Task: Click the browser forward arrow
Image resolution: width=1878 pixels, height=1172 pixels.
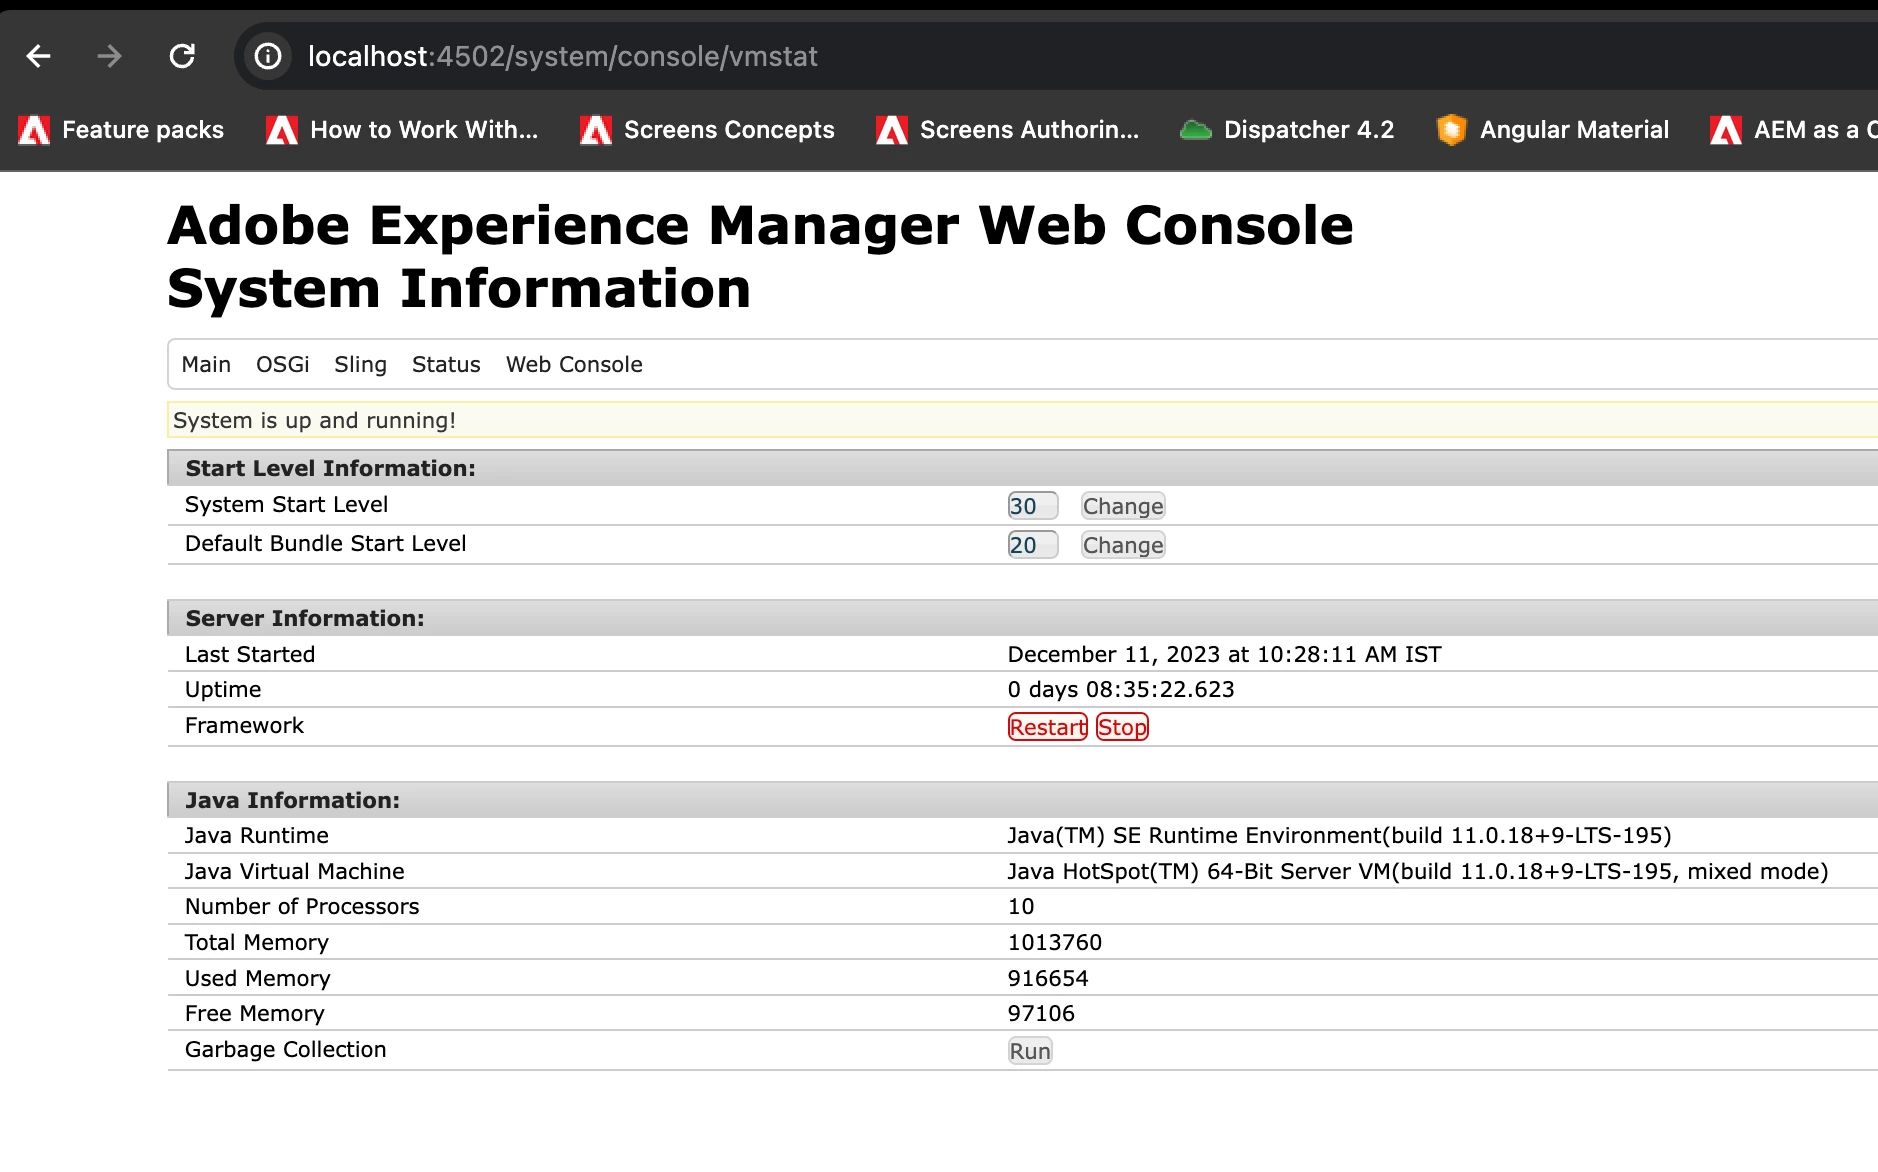Action: [109, 56]
